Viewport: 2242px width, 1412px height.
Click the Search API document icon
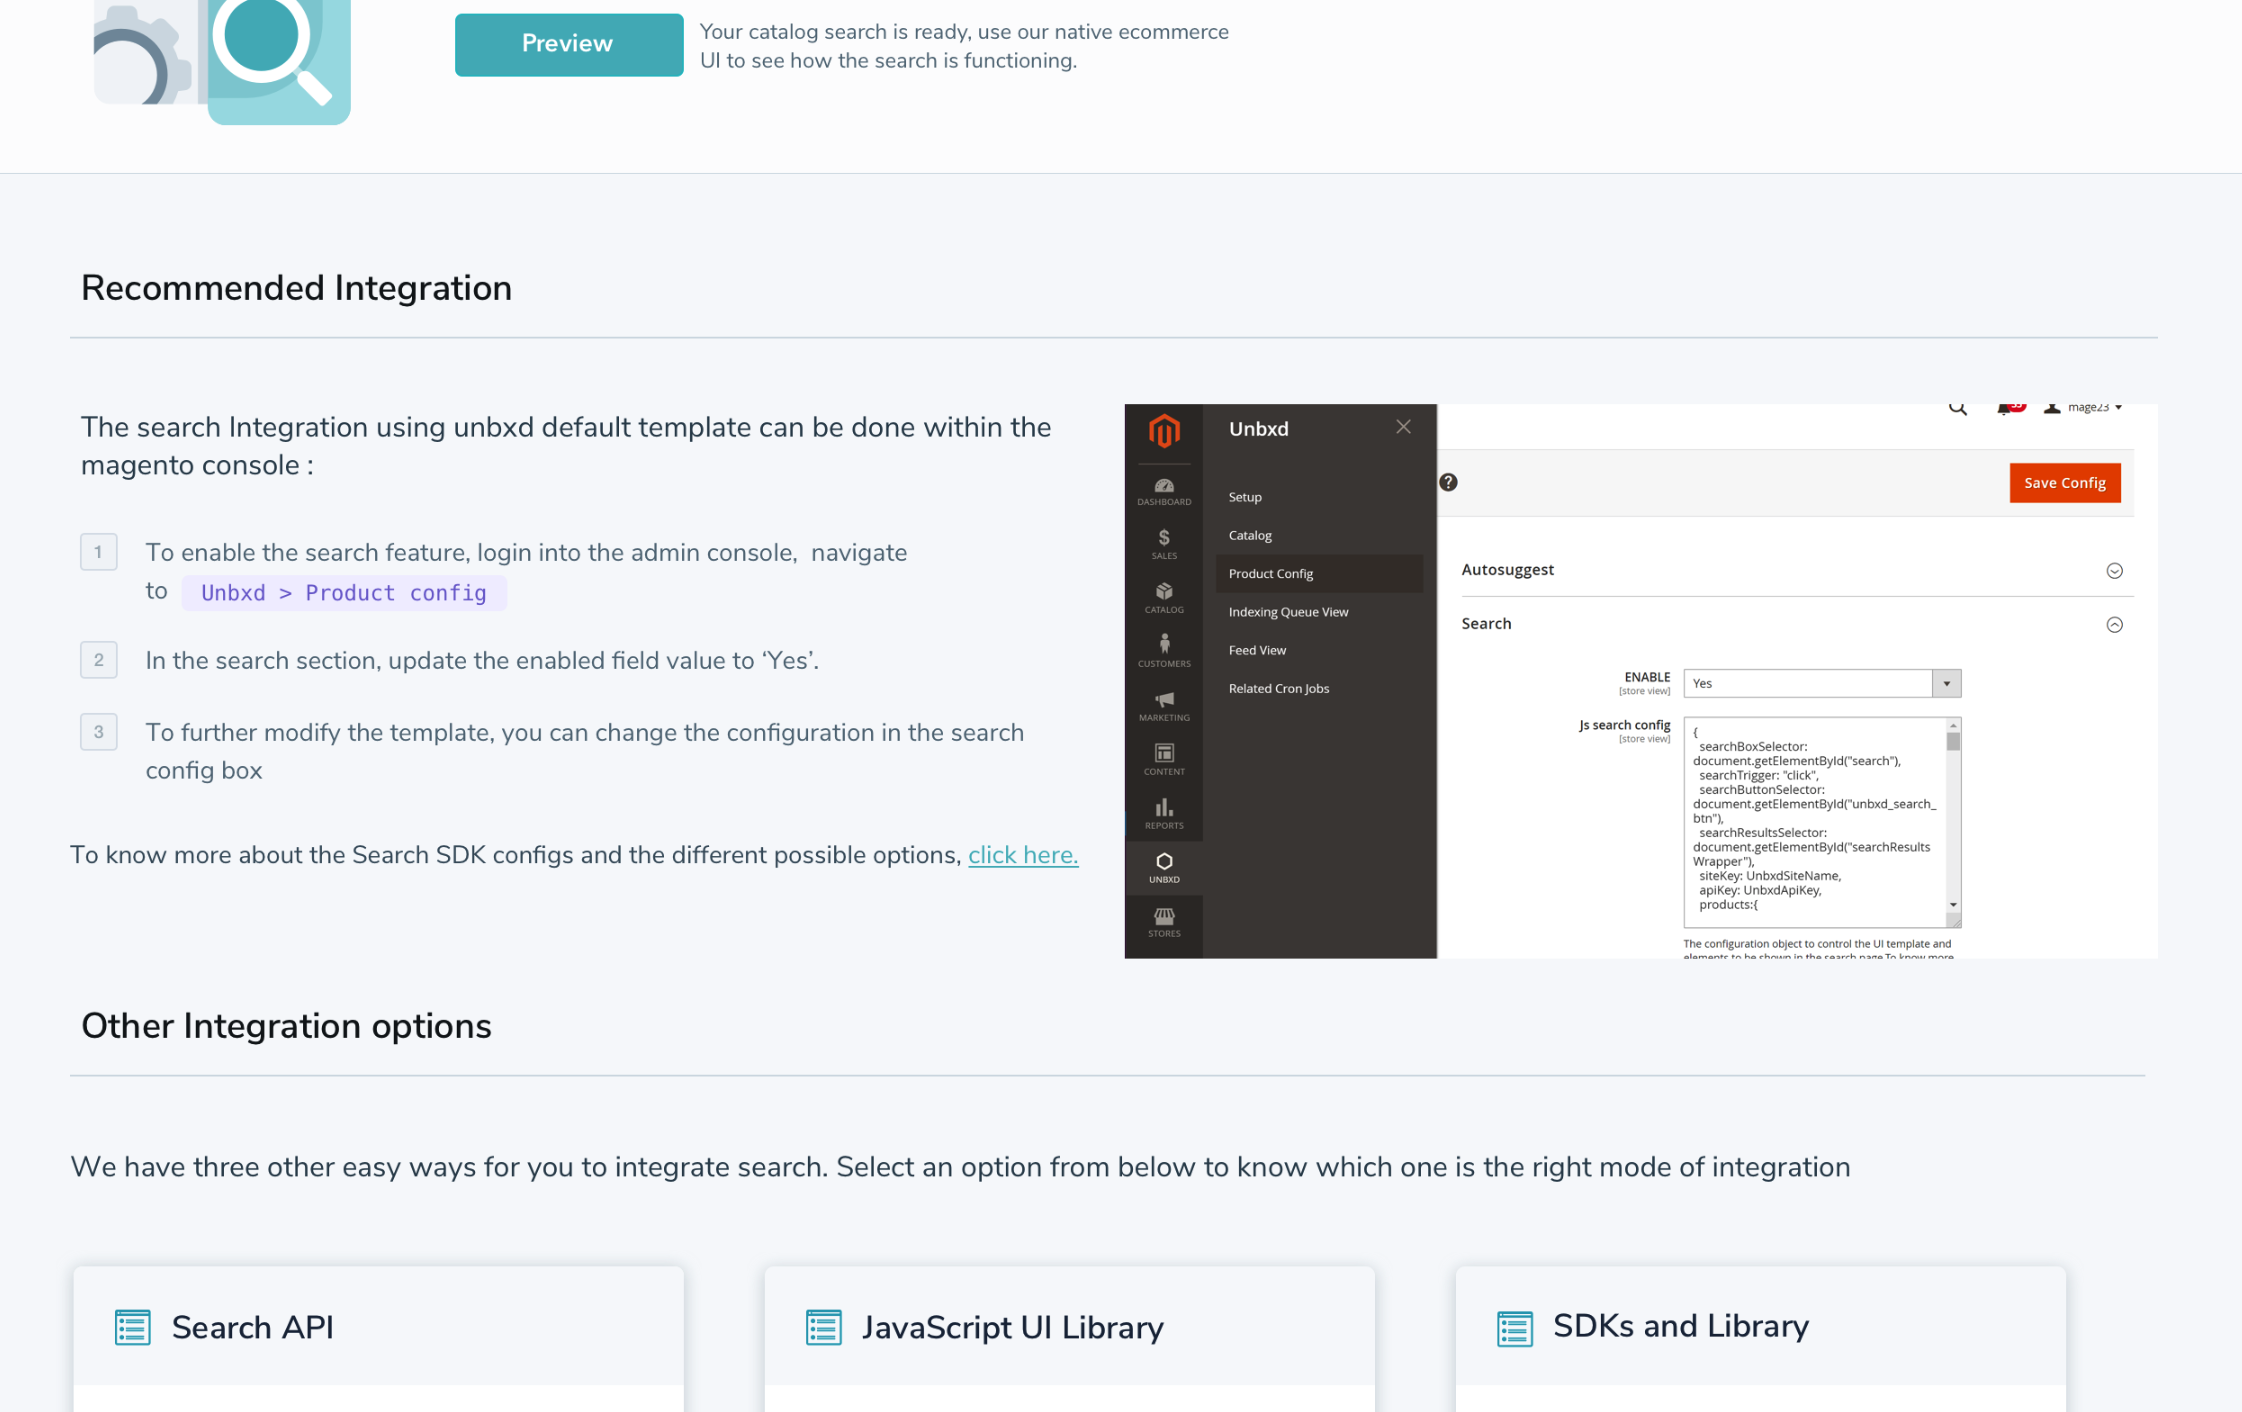point(132,1327)
